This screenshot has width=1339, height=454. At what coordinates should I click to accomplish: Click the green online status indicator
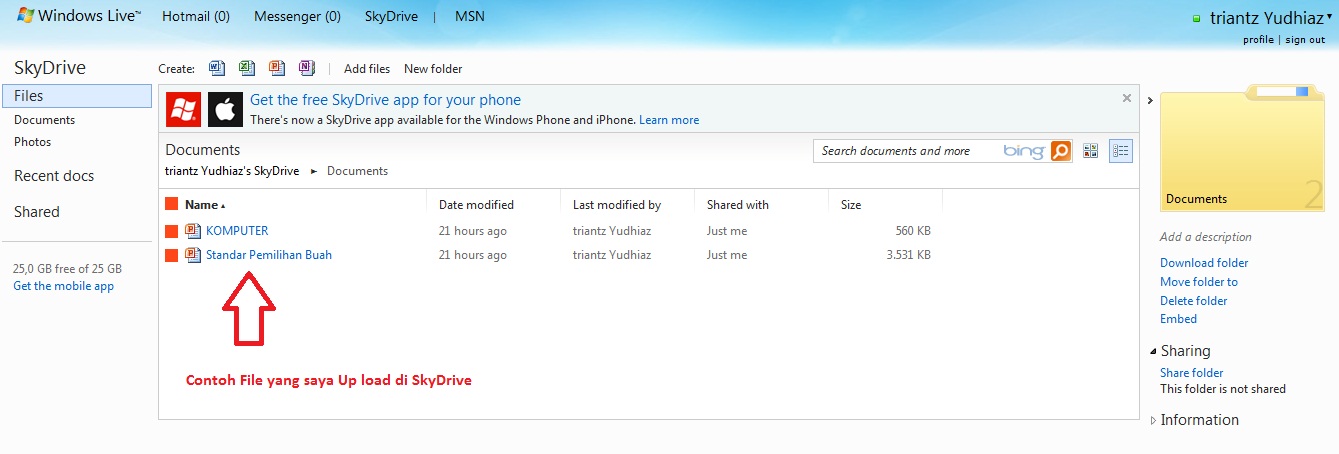pos(1197,19)
